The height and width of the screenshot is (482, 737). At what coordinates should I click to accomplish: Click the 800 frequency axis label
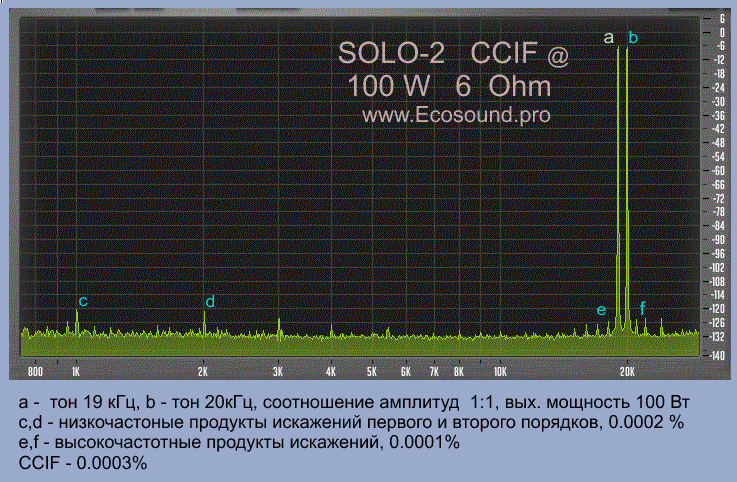35,372
